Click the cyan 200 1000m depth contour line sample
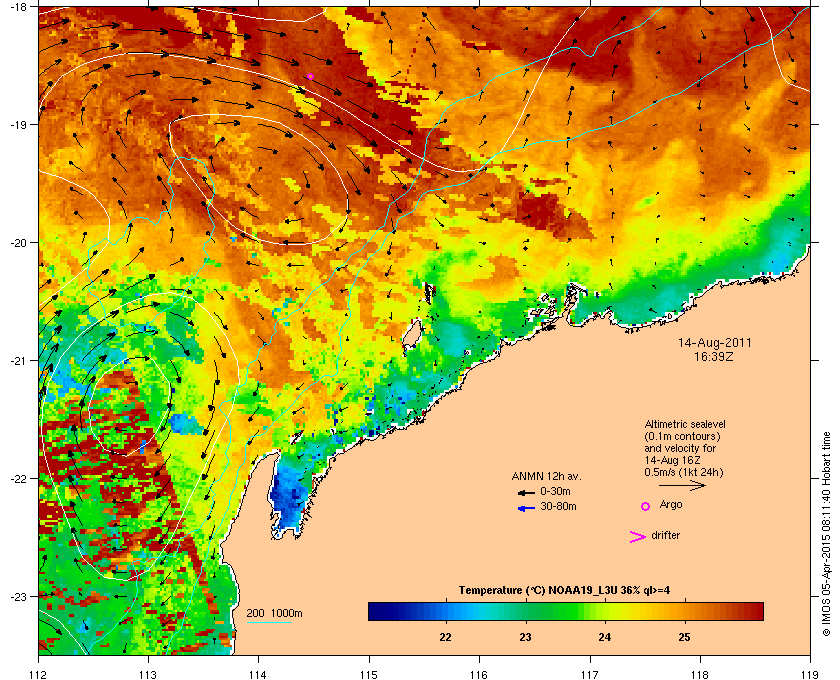The image size is (840, 680). (x=269, y=623)
